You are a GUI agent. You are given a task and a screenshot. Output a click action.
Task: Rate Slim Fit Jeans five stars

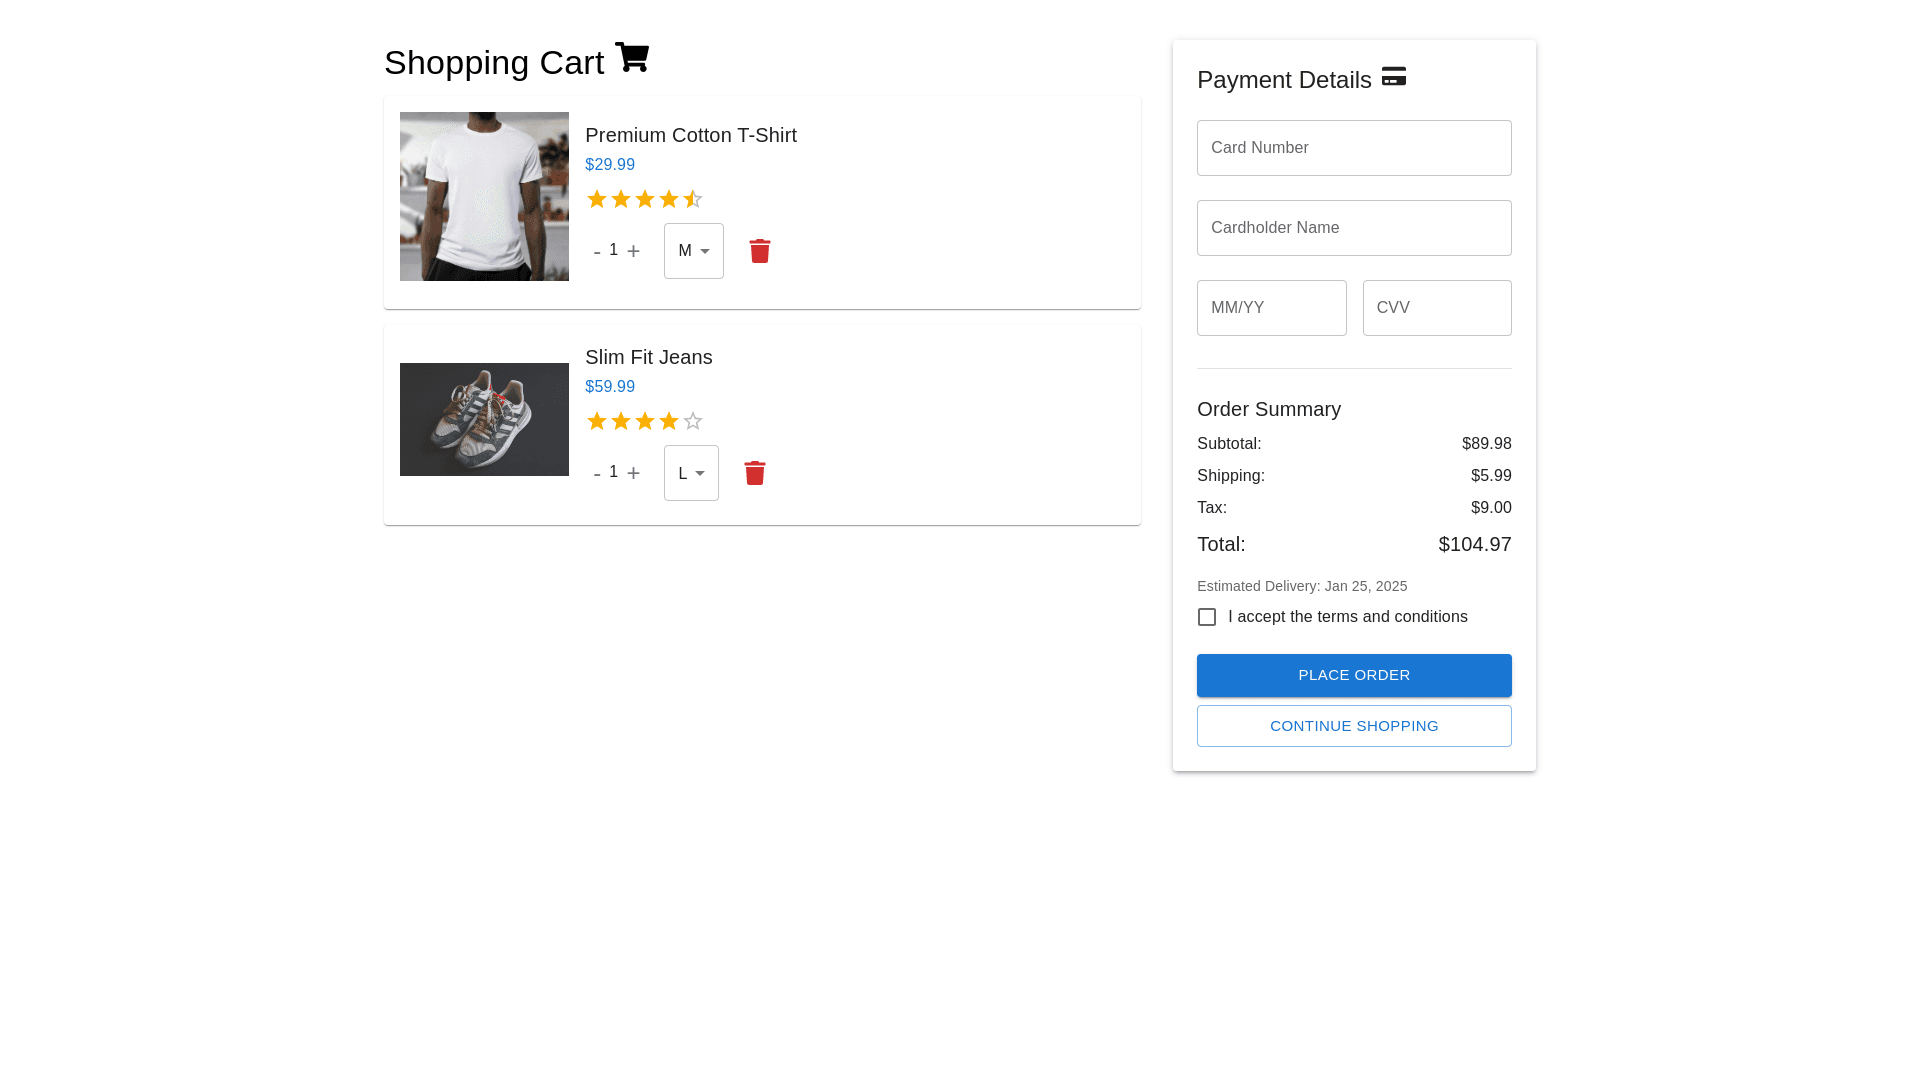[x=693, y=422]
